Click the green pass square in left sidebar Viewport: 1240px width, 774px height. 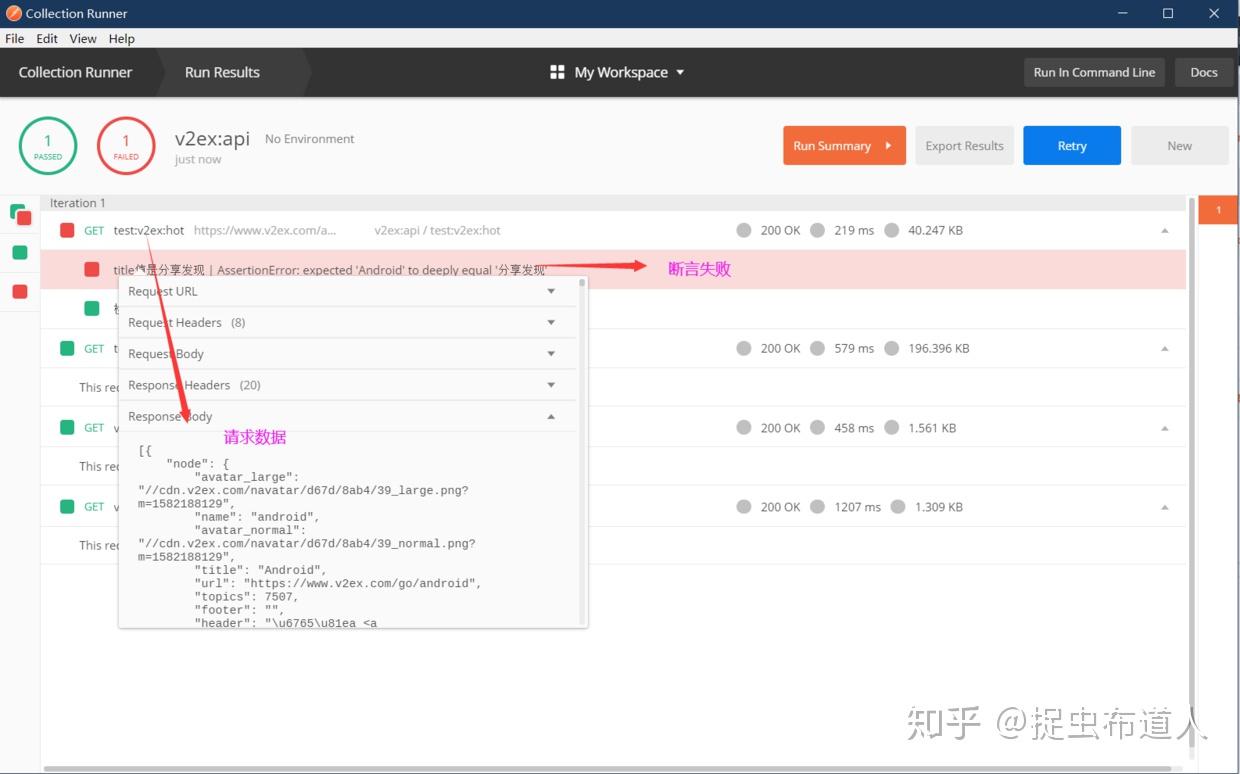pyautogui.click(x=18, y=252)
